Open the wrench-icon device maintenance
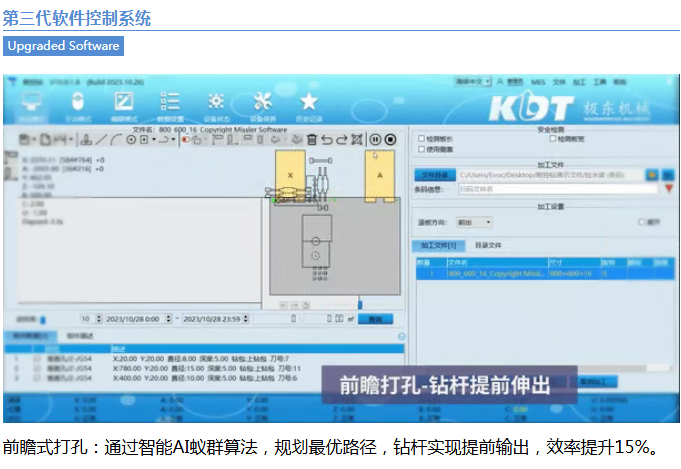 coord(263,106)
